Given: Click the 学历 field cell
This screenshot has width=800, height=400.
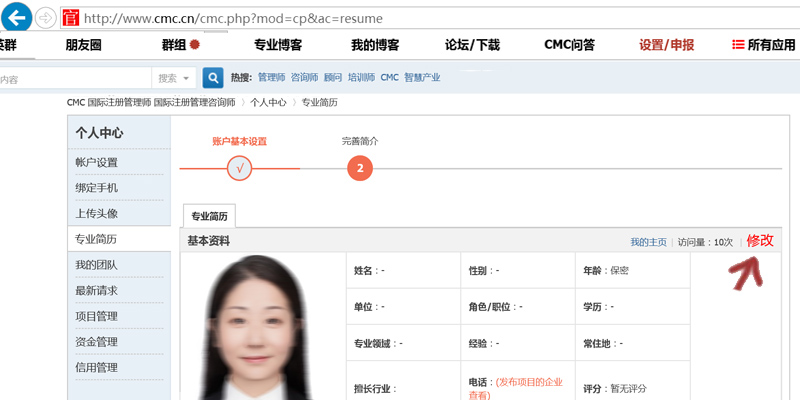Looking at the screenshot, I should (x=633, y=307).
